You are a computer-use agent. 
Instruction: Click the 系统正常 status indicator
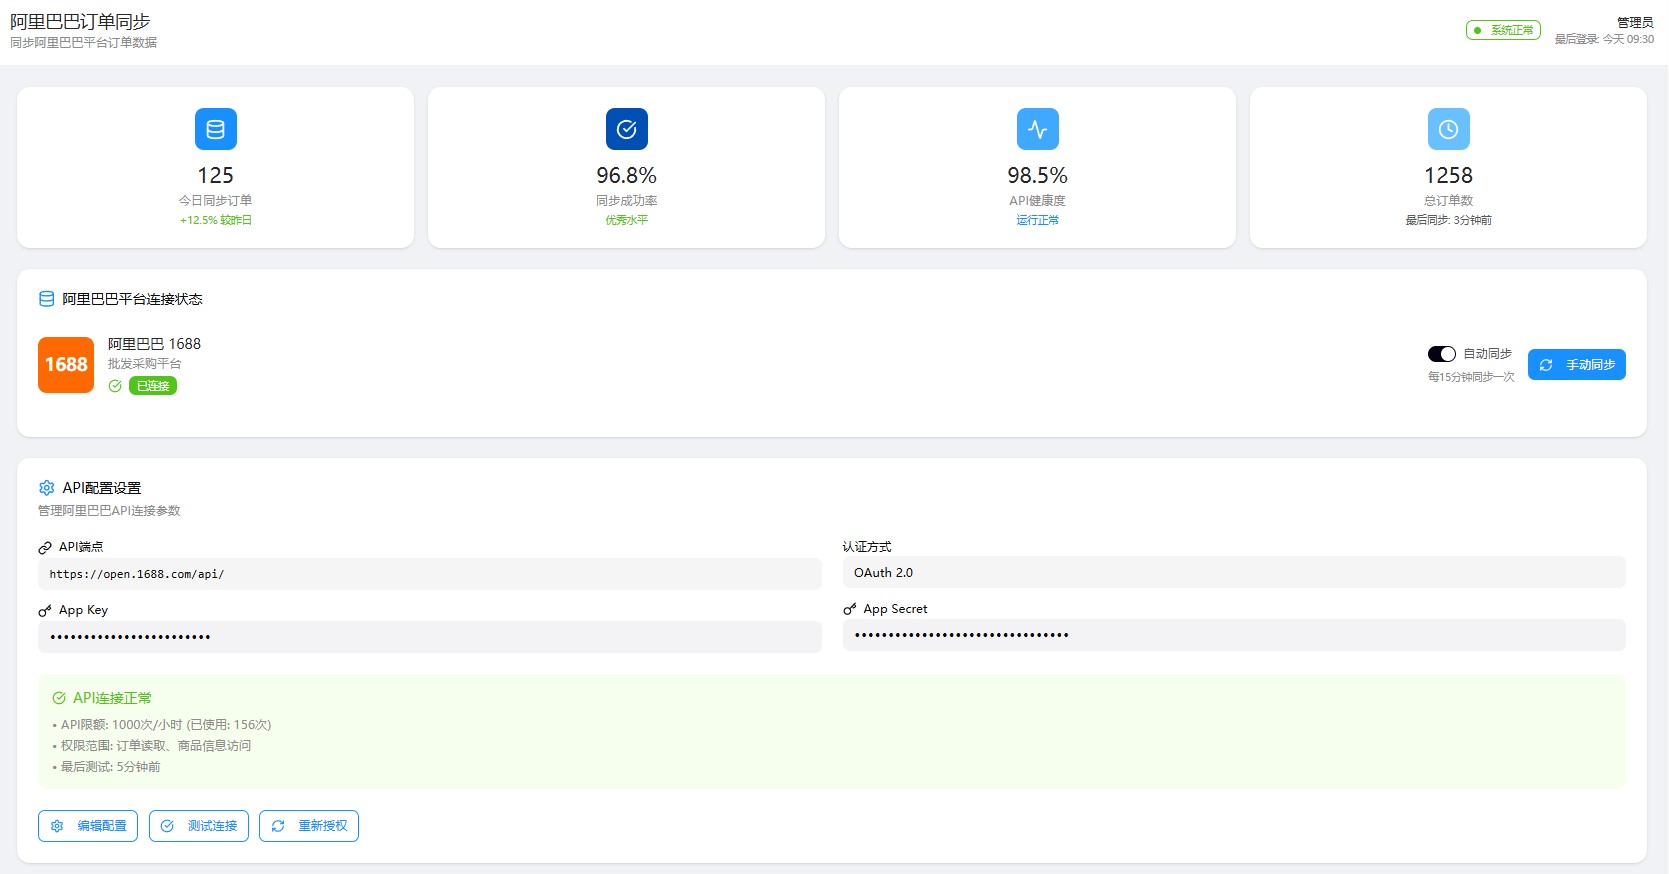point(1503,30)
